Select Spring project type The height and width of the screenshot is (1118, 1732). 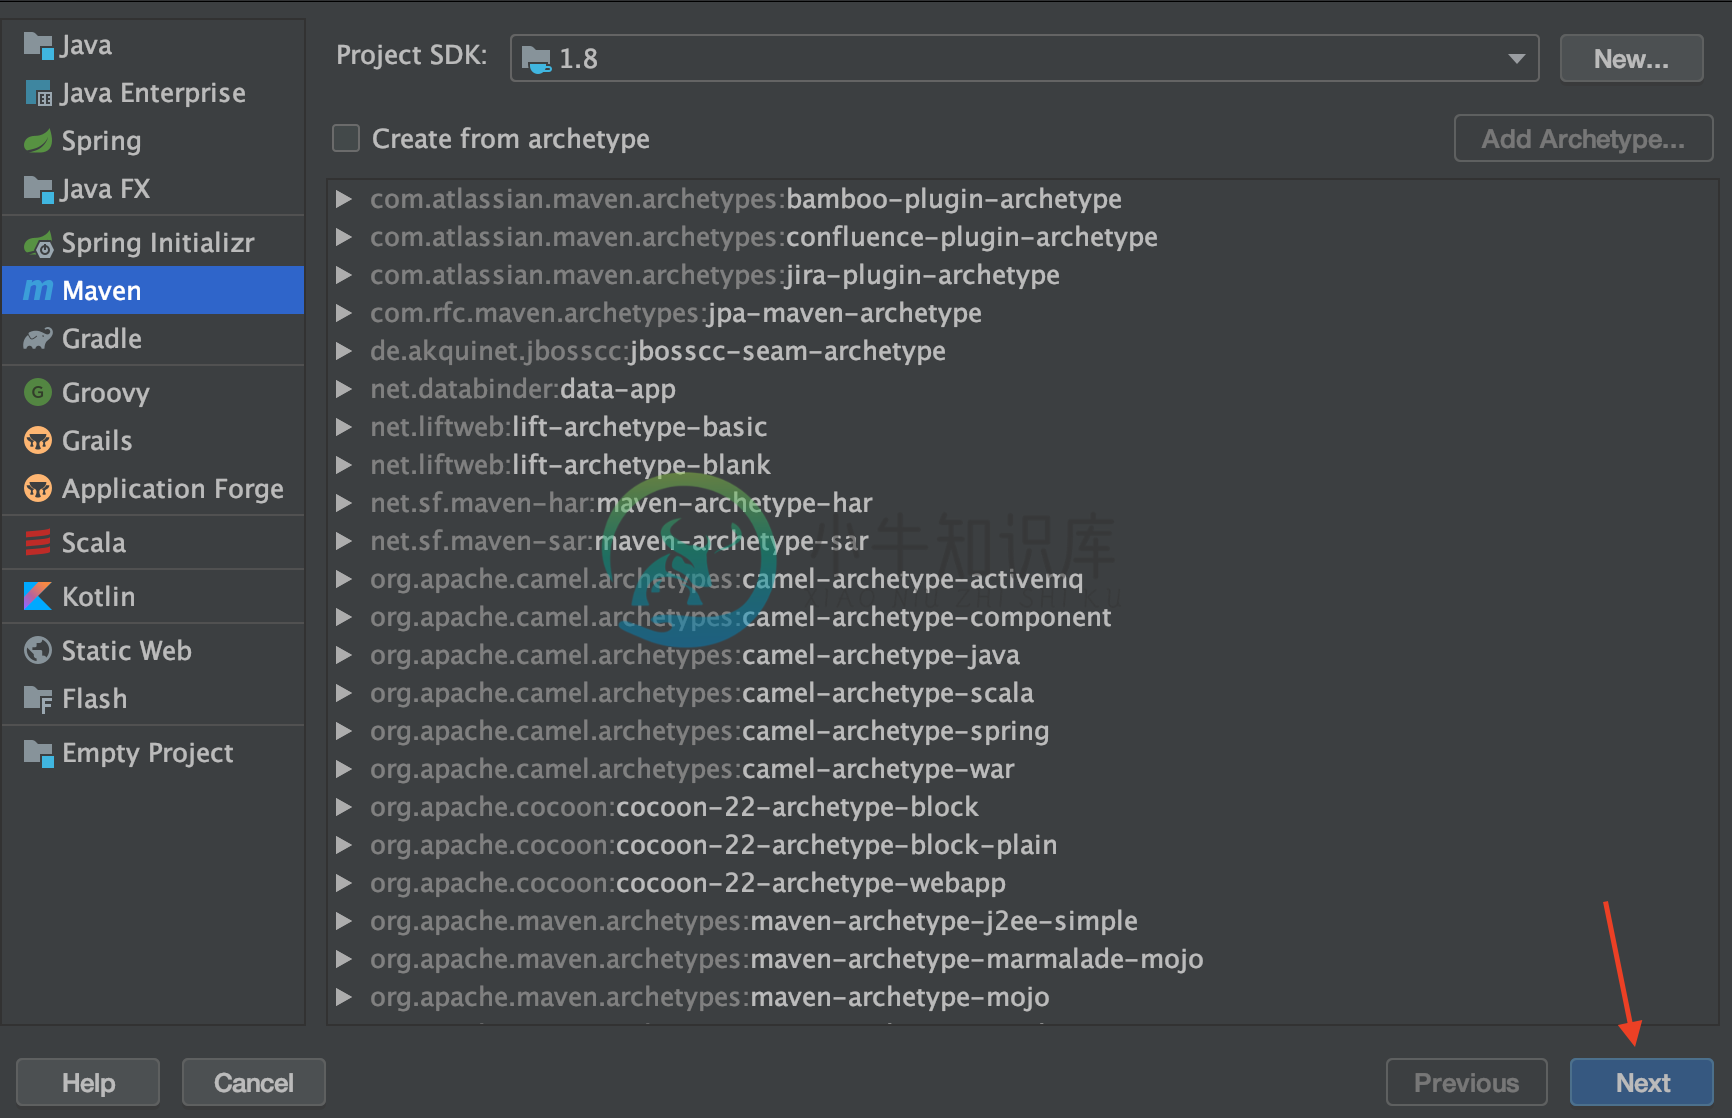click(x=153, y=141)
